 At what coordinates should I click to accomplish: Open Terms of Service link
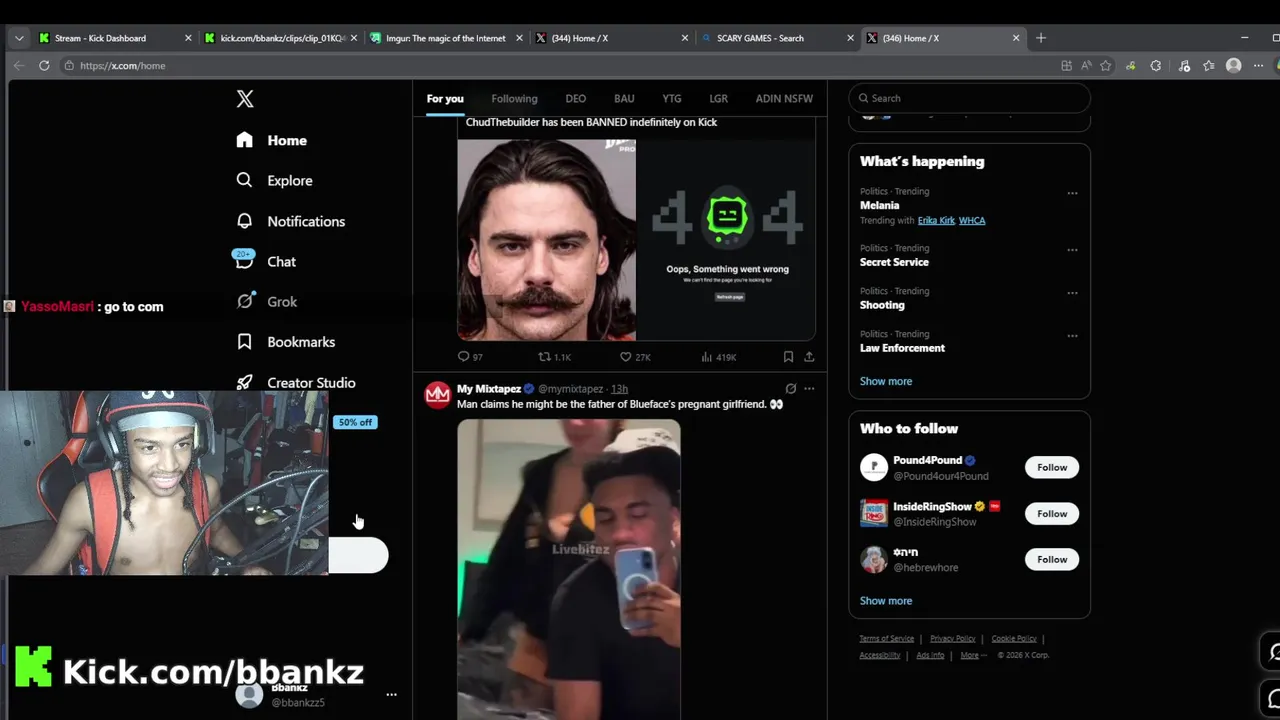[x=887, y=638]
